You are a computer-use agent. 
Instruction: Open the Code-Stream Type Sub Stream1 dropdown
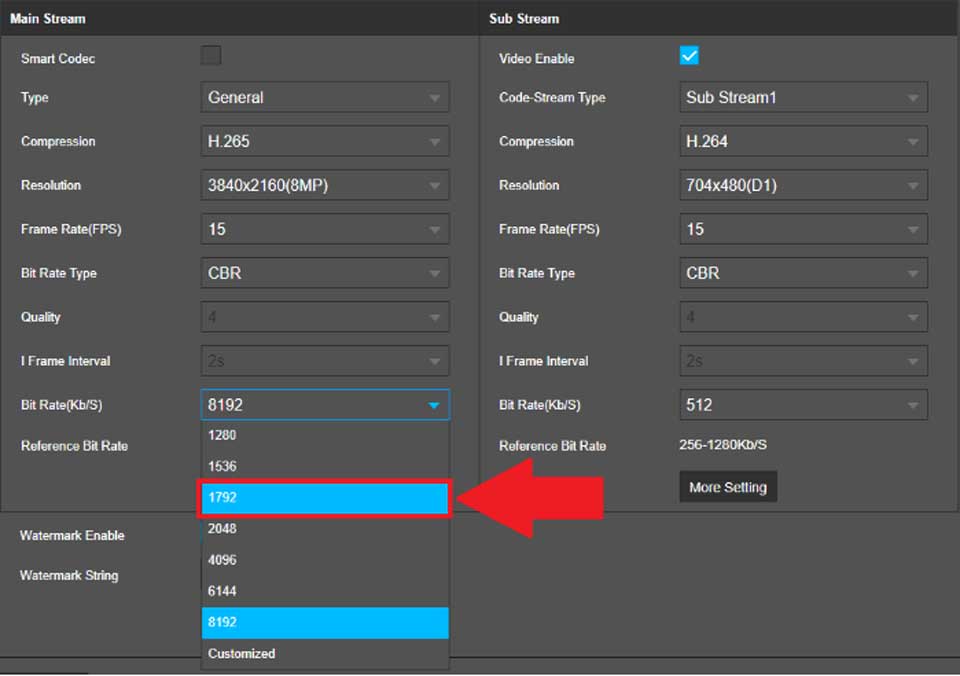803,98
